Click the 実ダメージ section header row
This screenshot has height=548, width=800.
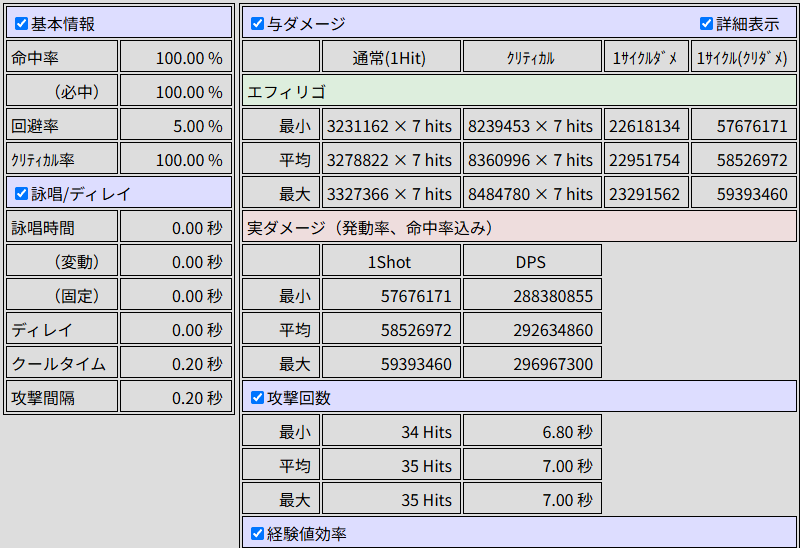click(519, 227)
